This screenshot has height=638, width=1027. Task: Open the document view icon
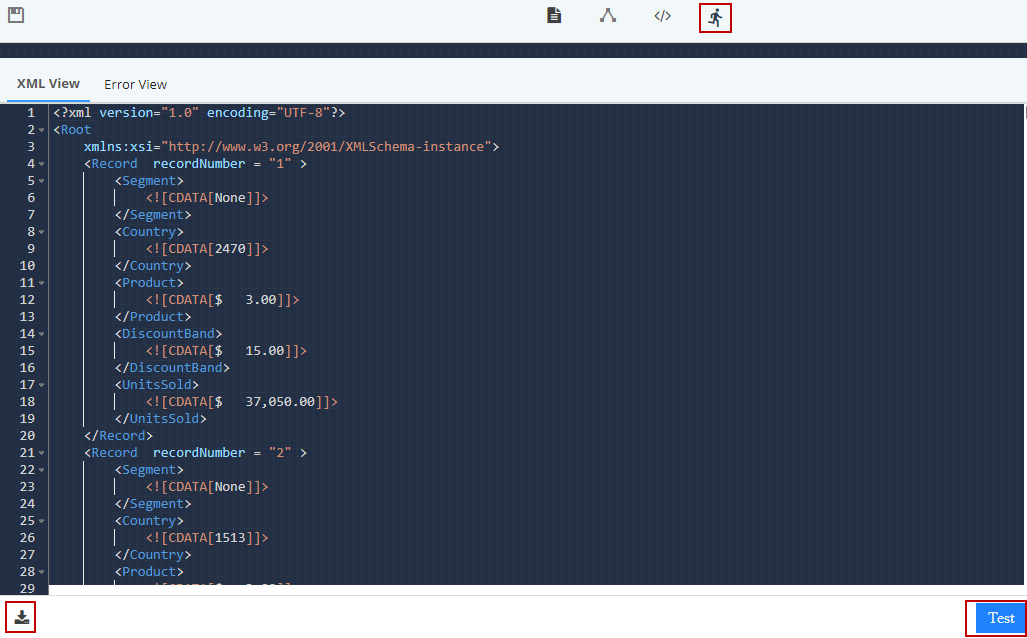[x=554, y=16]
